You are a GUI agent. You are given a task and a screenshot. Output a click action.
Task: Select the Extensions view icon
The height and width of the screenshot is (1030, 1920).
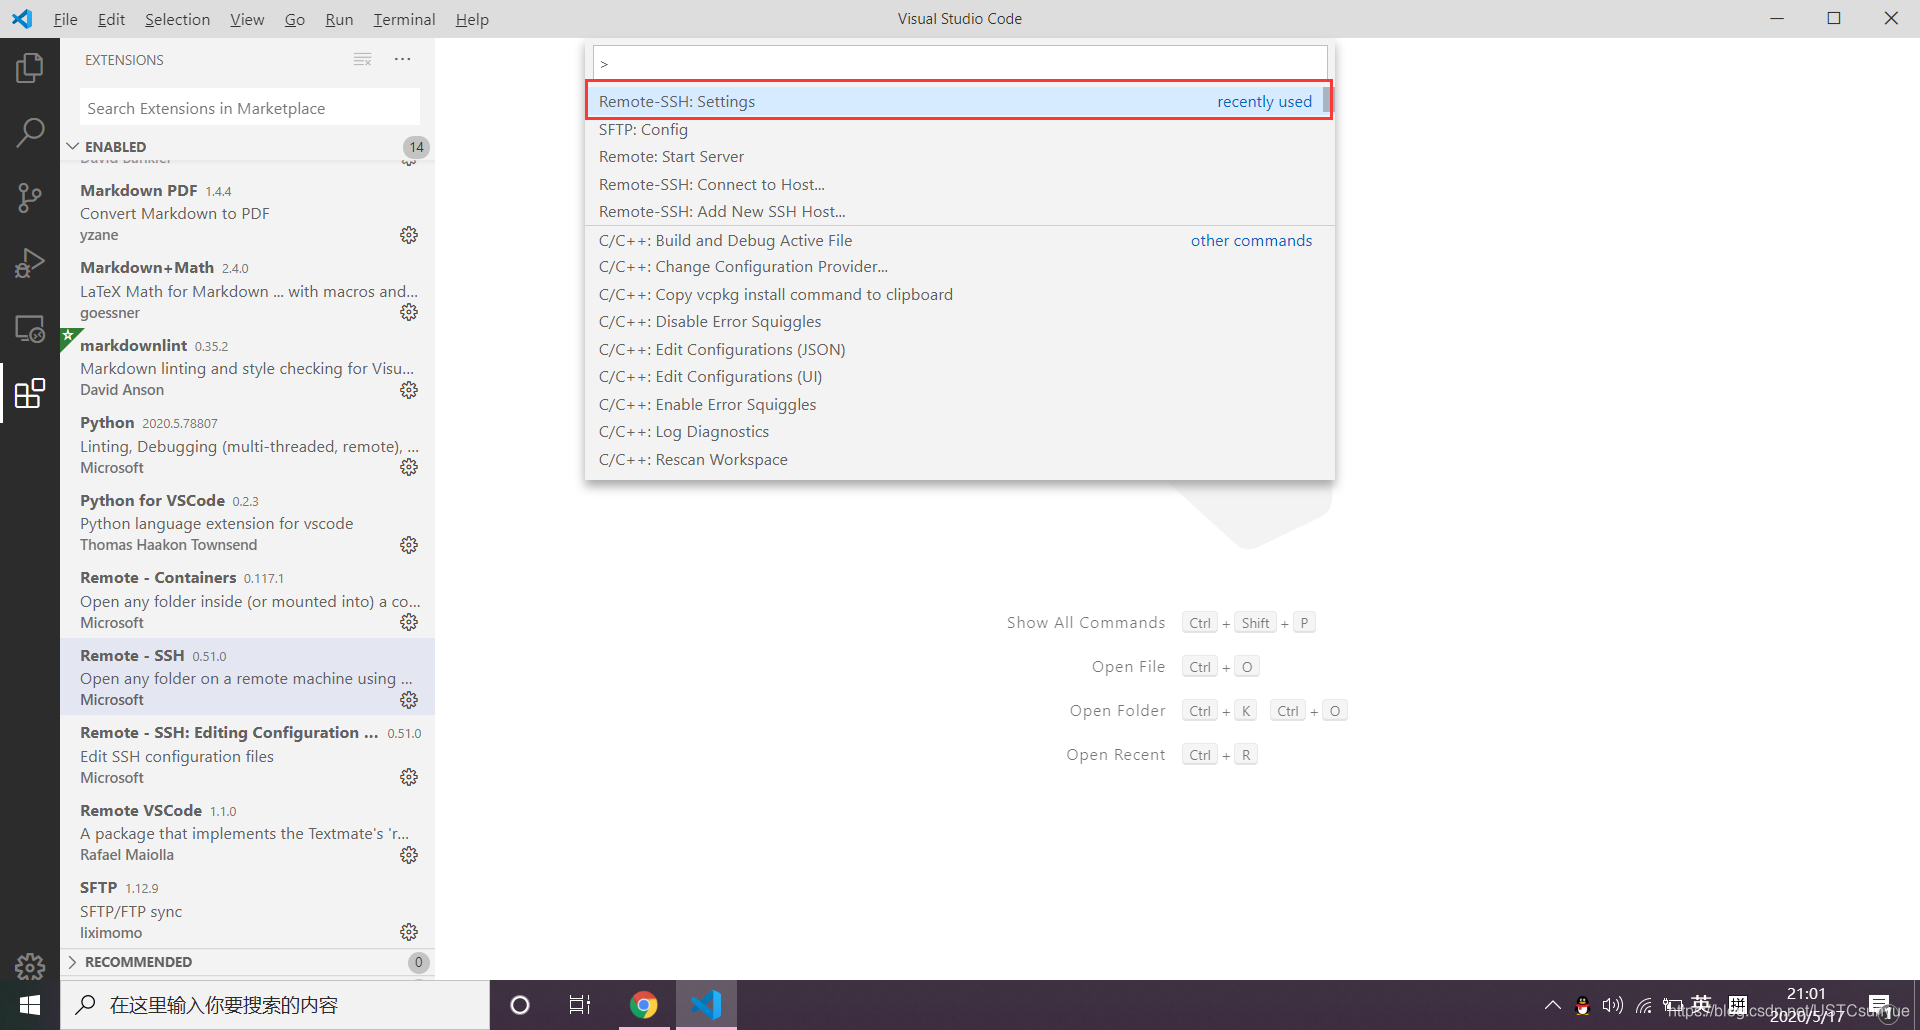(30, 393)
